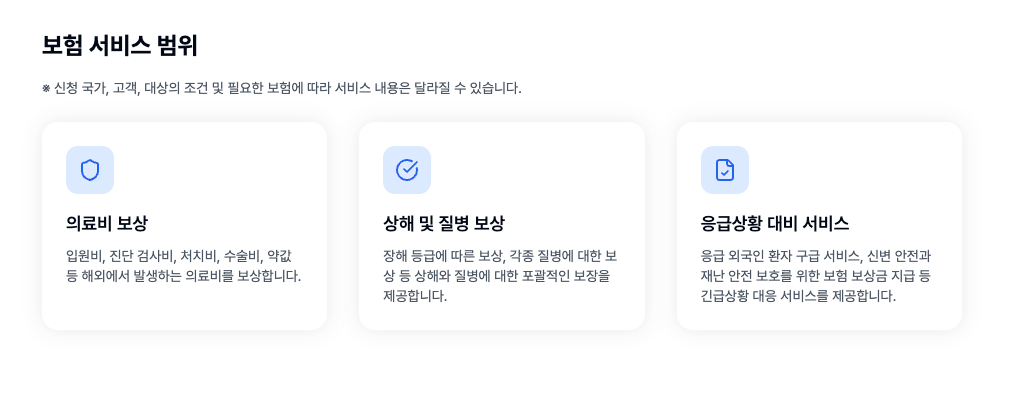Select the 상해 및 질병 보상 card title

coord(444,223)
